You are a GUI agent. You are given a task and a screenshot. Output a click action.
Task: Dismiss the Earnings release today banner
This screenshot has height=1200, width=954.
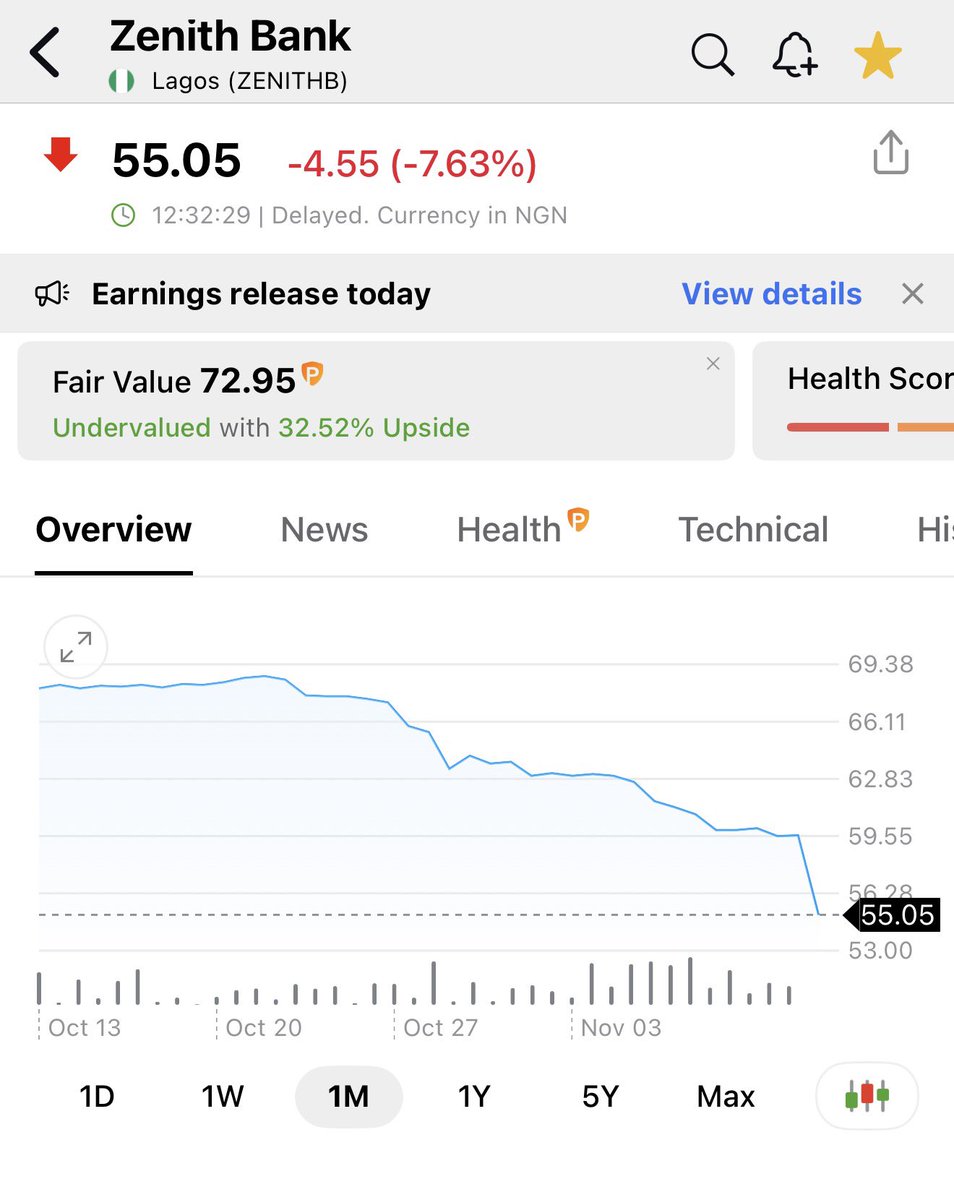(x=912, y=294)
